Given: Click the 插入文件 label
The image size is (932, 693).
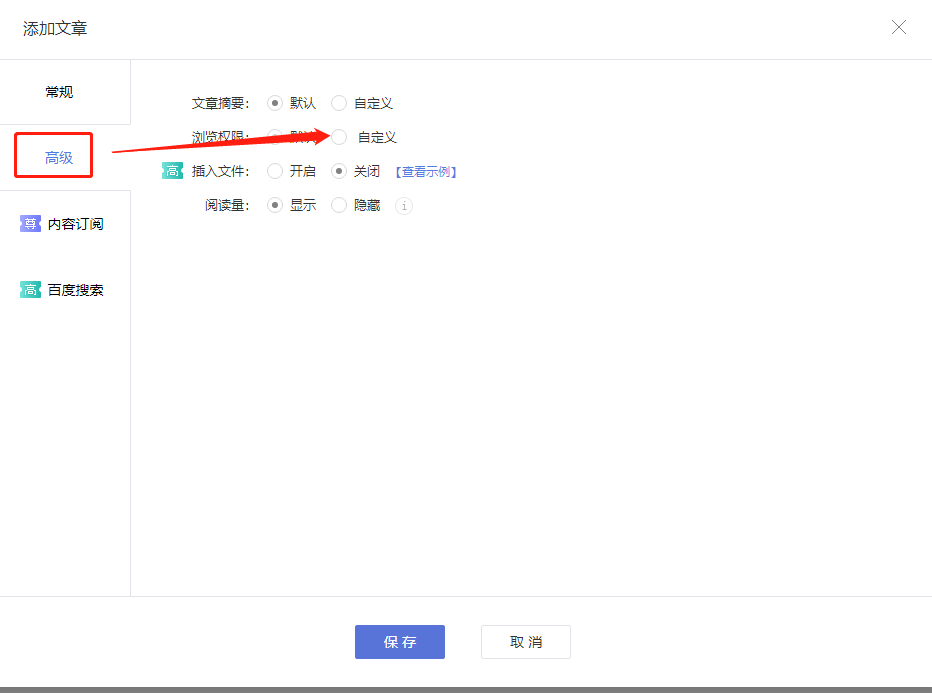Looking at the screenshot, I should coord(221,171).
